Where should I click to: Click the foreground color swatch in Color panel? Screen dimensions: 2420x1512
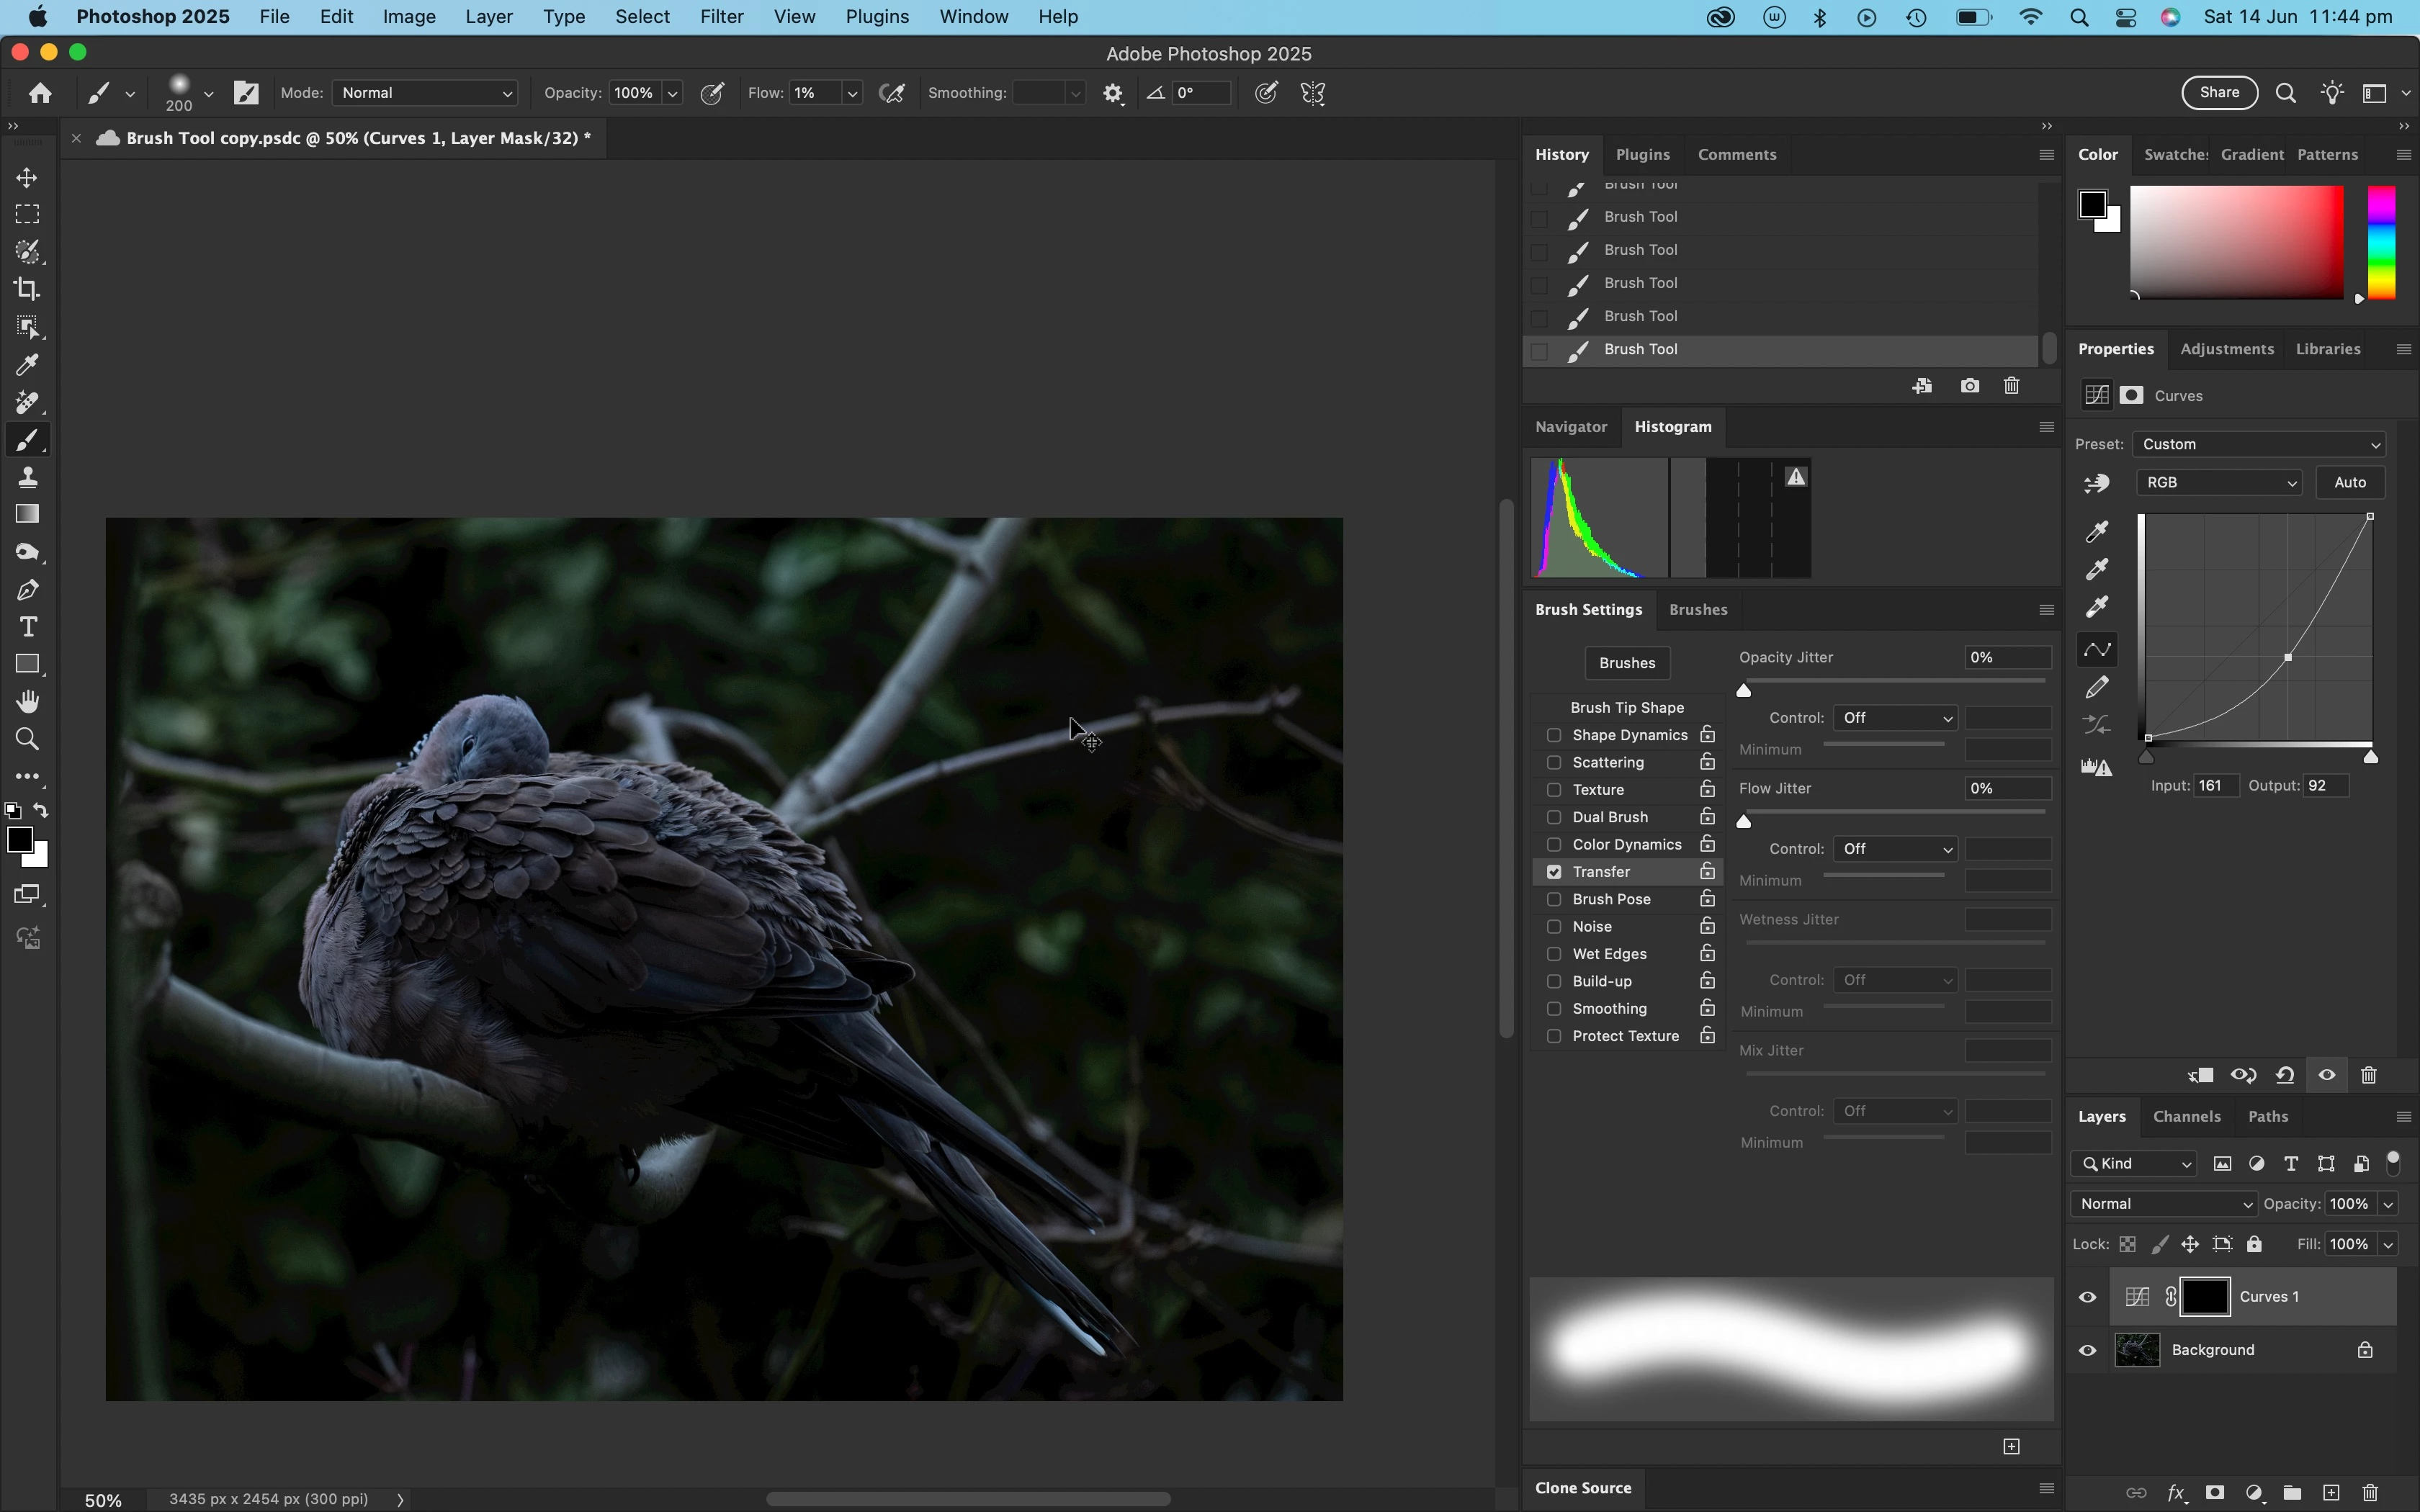point(2091,204)
